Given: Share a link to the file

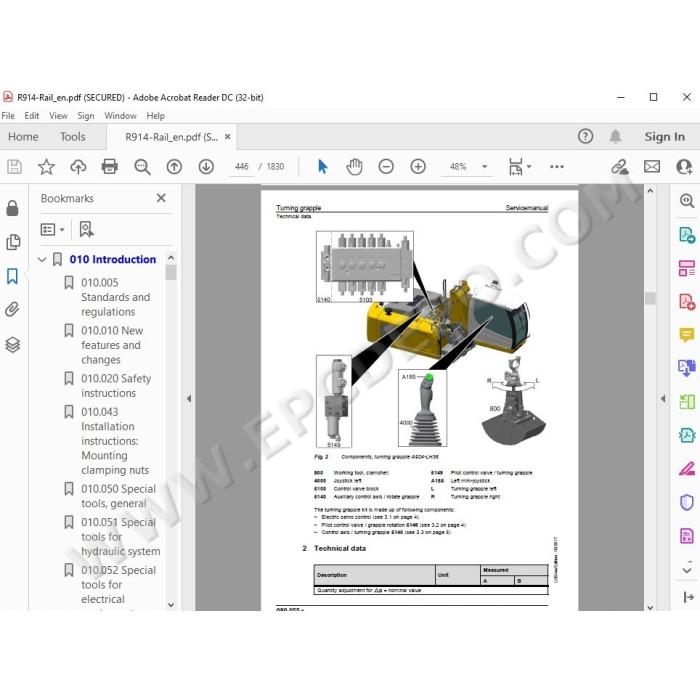Looking at the screenshot, I should [x=620, y=167].
